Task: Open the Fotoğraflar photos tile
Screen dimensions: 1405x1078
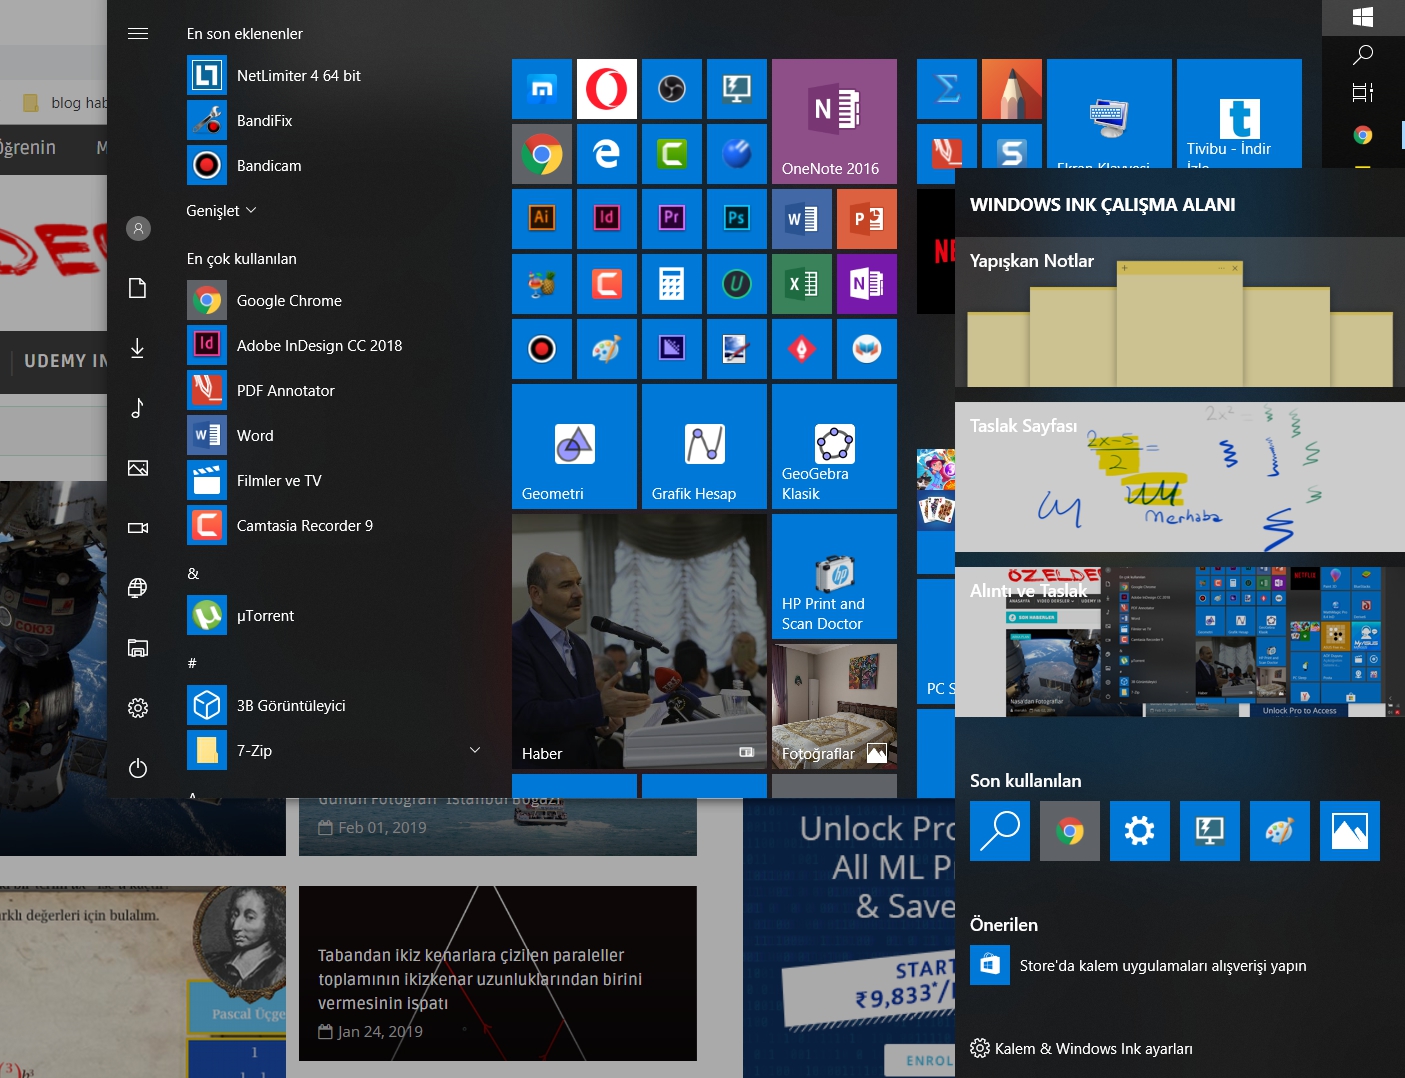Action: pyautogui.click(x=834, y=706)
